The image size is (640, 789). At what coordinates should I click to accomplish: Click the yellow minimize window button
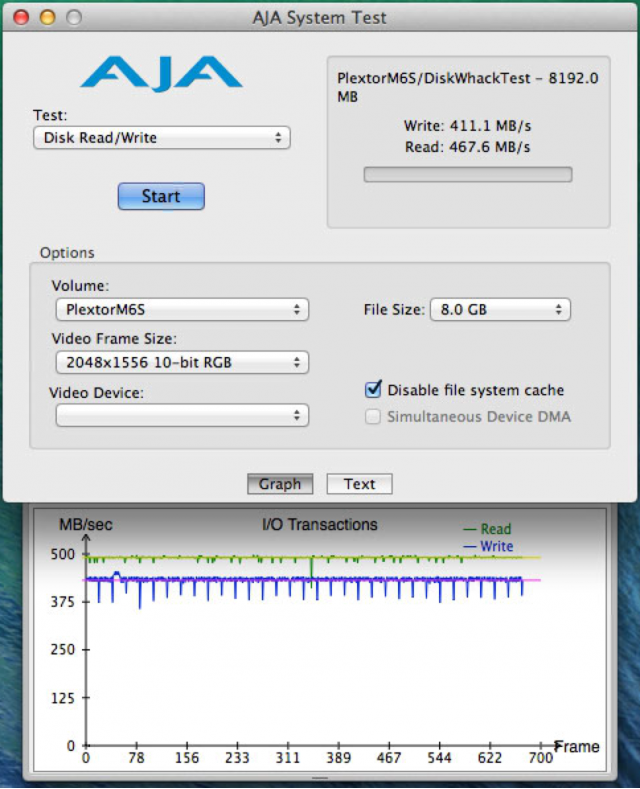tap(48, 18)
